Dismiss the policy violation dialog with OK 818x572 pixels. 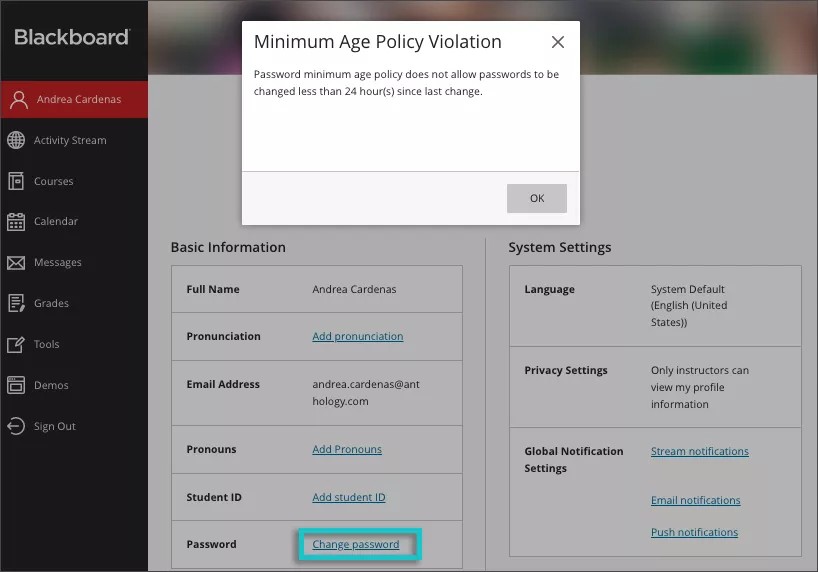[x=537, y=198]
